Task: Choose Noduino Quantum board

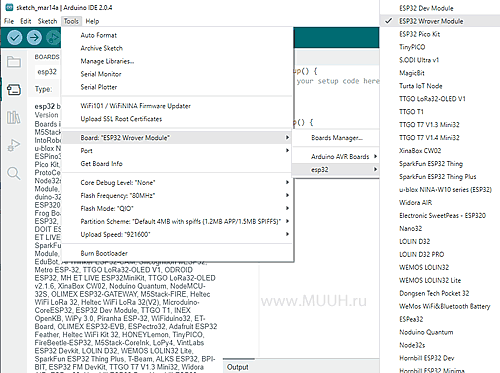Action: pyautogui.click(x=440, y=332)
